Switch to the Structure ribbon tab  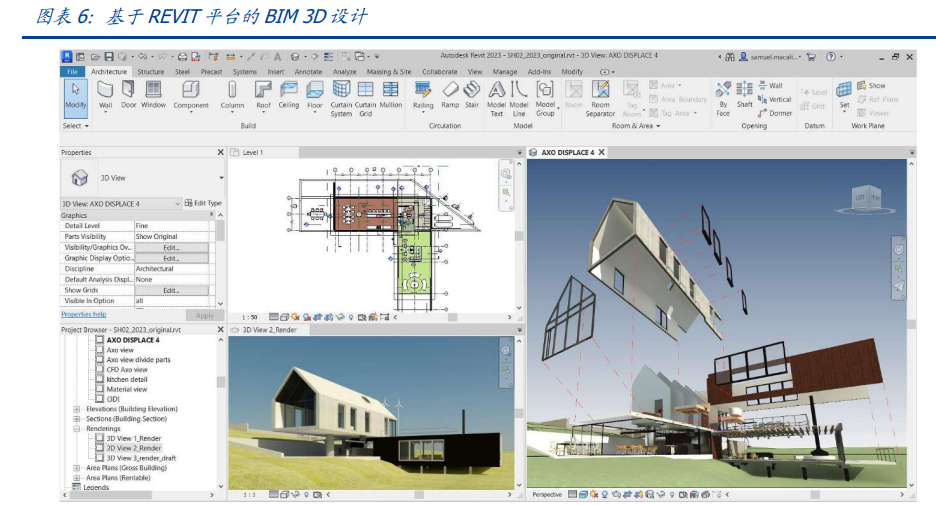150,72
